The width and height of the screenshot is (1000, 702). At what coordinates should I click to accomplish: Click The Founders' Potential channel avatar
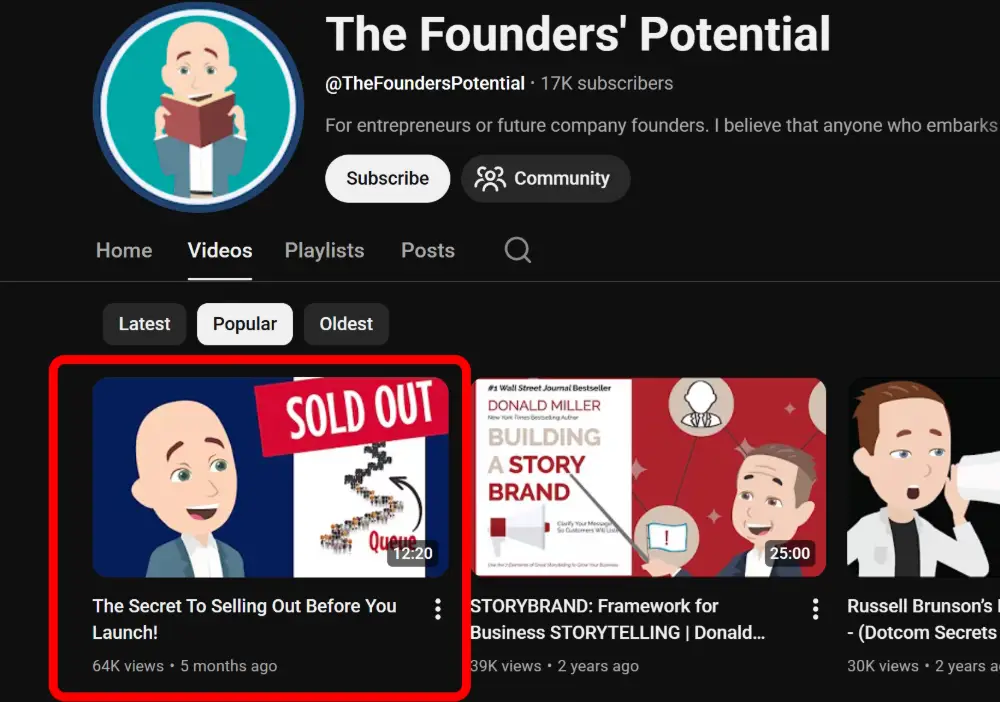point(198,106)
